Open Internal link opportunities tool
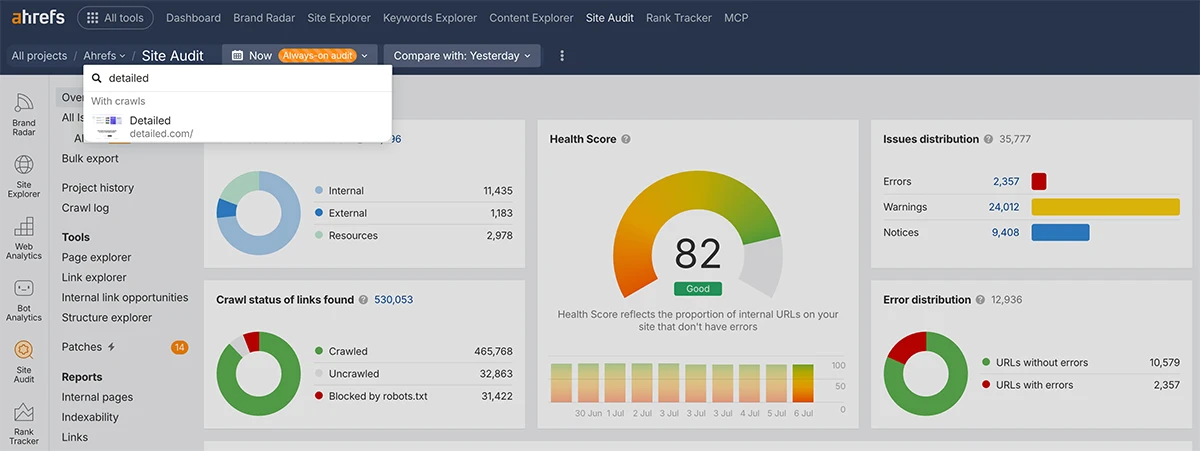Viewport: 1200px width, 451px height. (125, 297)
